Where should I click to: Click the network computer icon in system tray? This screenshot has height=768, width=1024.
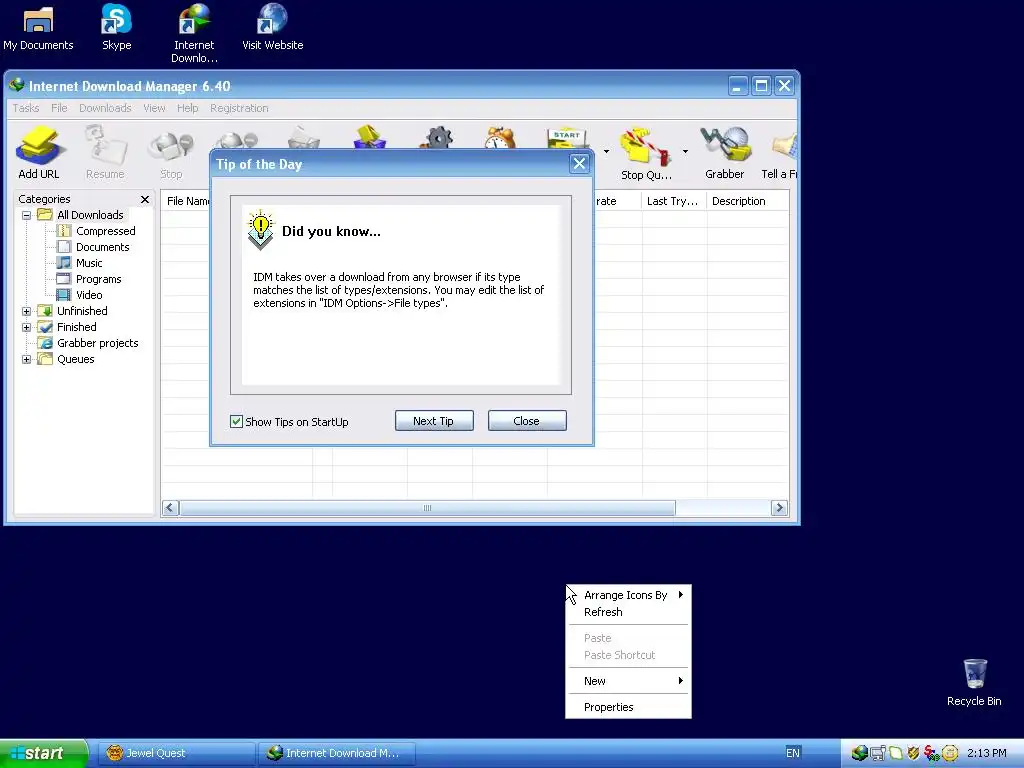click(x=878, y=753)
